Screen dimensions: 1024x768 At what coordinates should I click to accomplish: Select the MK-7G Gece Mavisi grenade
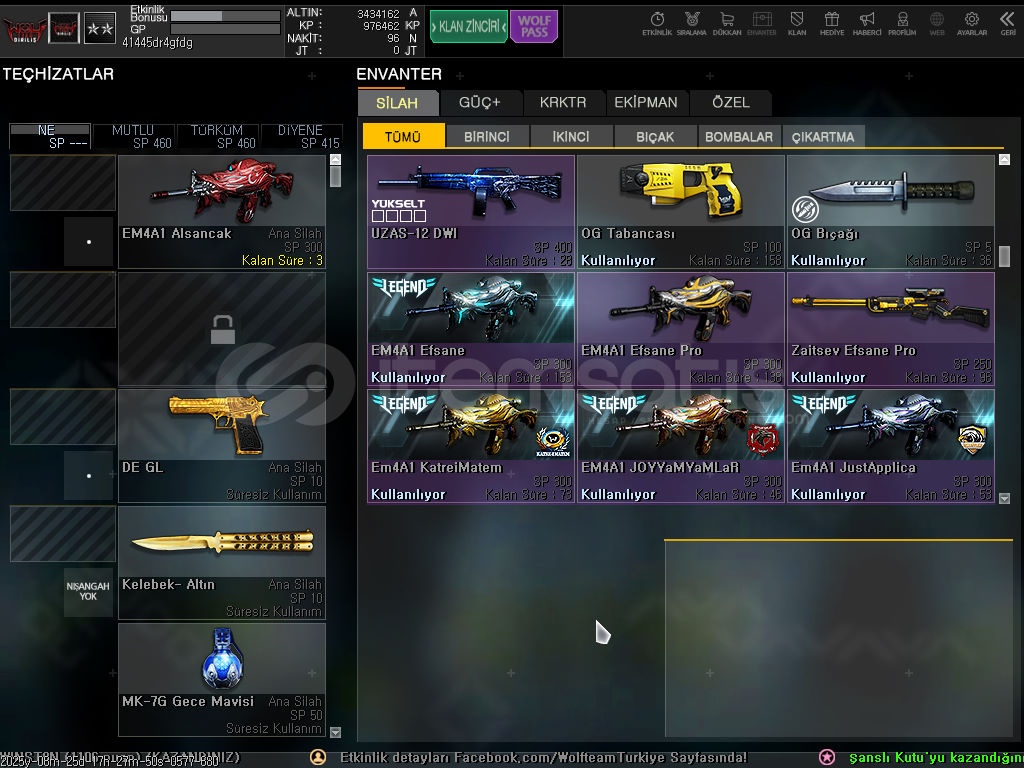coord(222,679)
